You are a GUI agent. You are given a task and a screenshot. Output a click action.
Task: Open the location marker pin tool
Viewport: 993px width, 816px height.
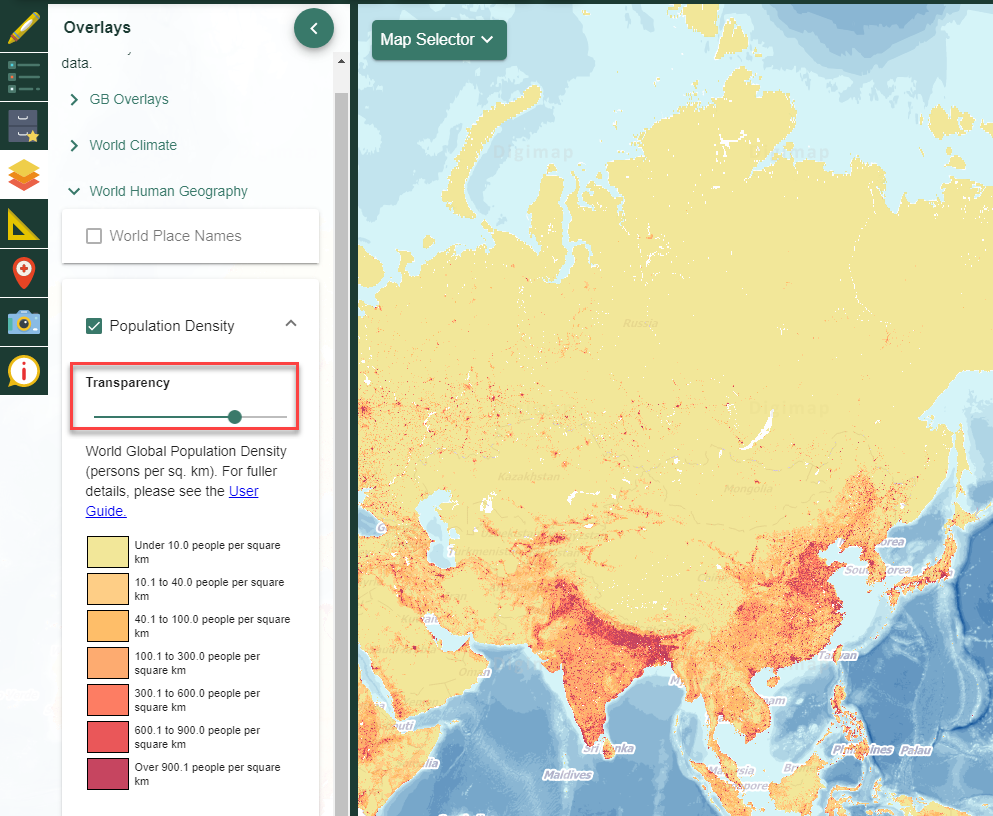(24, 272)
